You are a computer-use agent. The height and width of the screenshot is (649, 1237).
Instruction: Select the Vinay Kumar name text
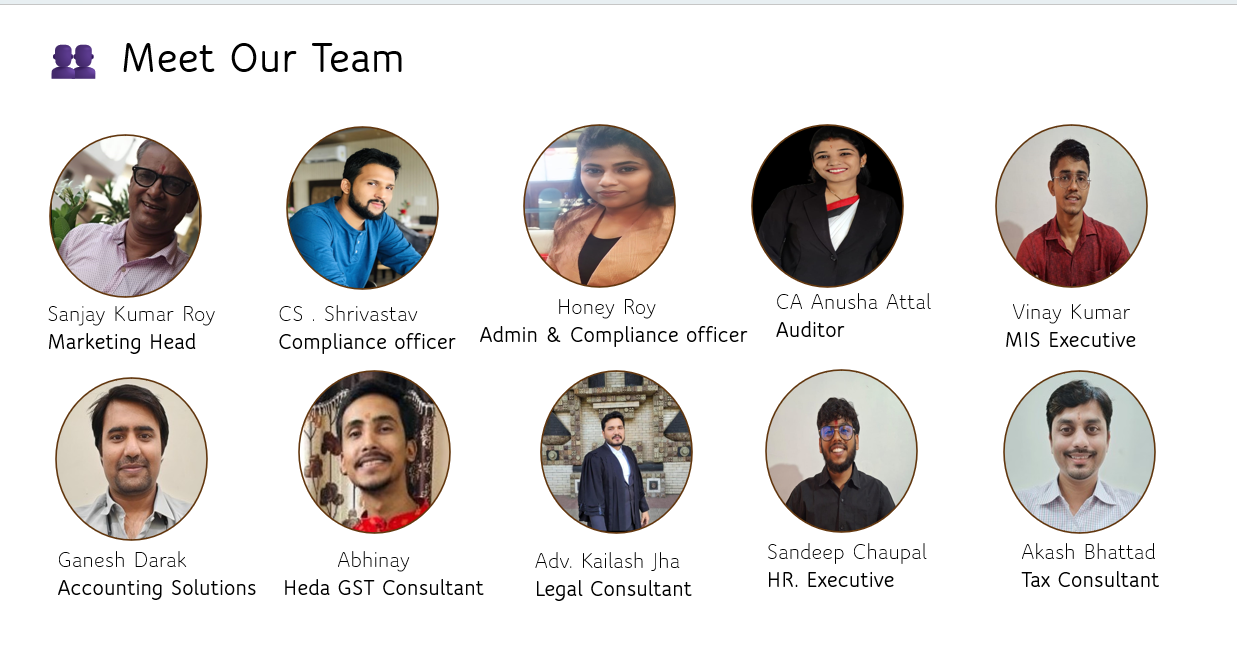pos(1071,313)
